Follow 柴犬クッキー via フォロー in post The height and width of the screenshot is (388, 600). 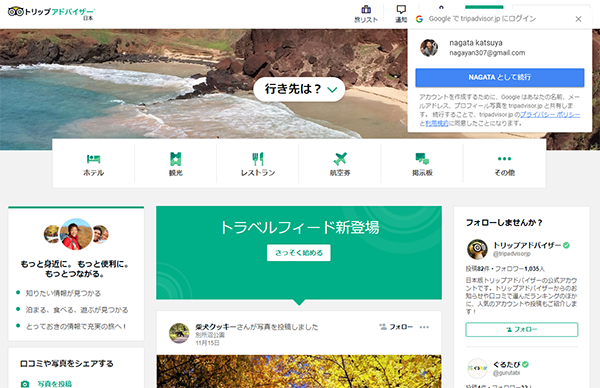click(x=396, y=327)
